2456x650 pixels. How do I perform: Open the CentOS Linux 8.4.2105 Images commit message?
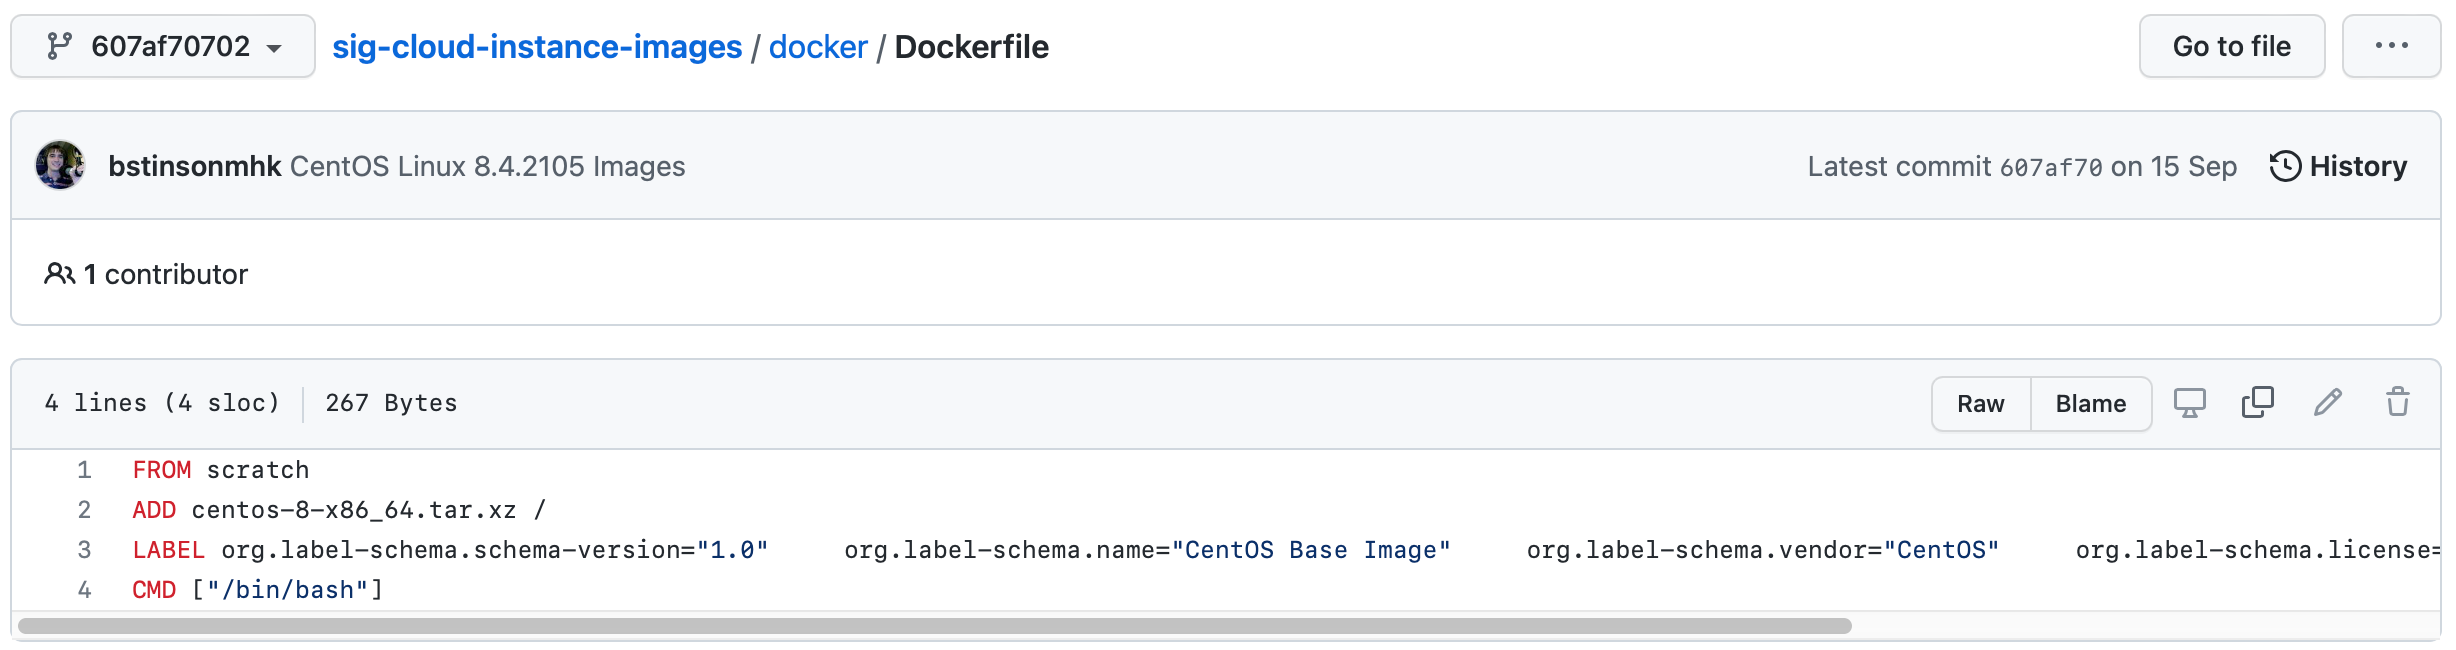(x=488, y=166)
